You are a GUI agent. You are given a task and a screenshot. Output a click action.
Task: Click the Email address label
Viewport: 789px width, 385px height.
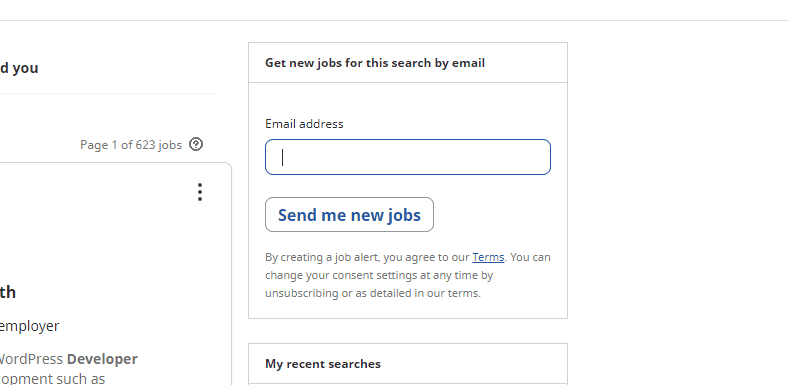(304, 124)
